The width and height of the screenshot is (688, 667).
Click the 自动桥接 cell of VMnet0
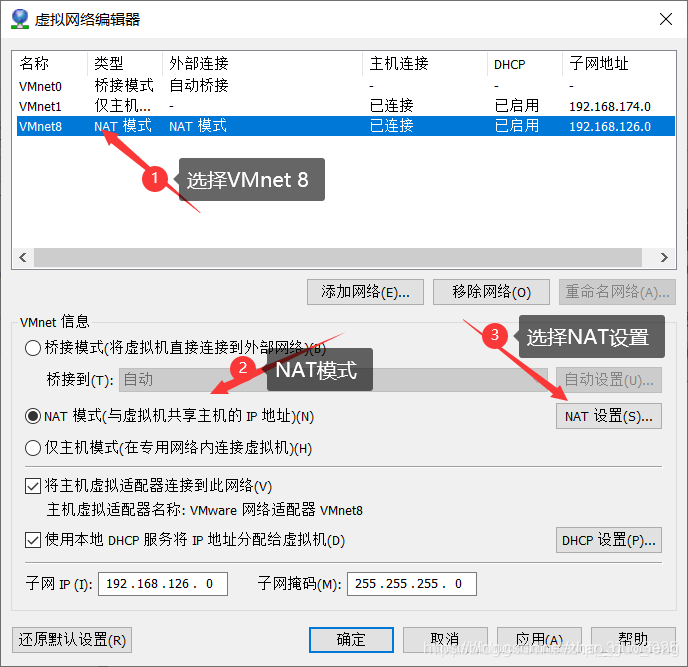click(199, 86)
